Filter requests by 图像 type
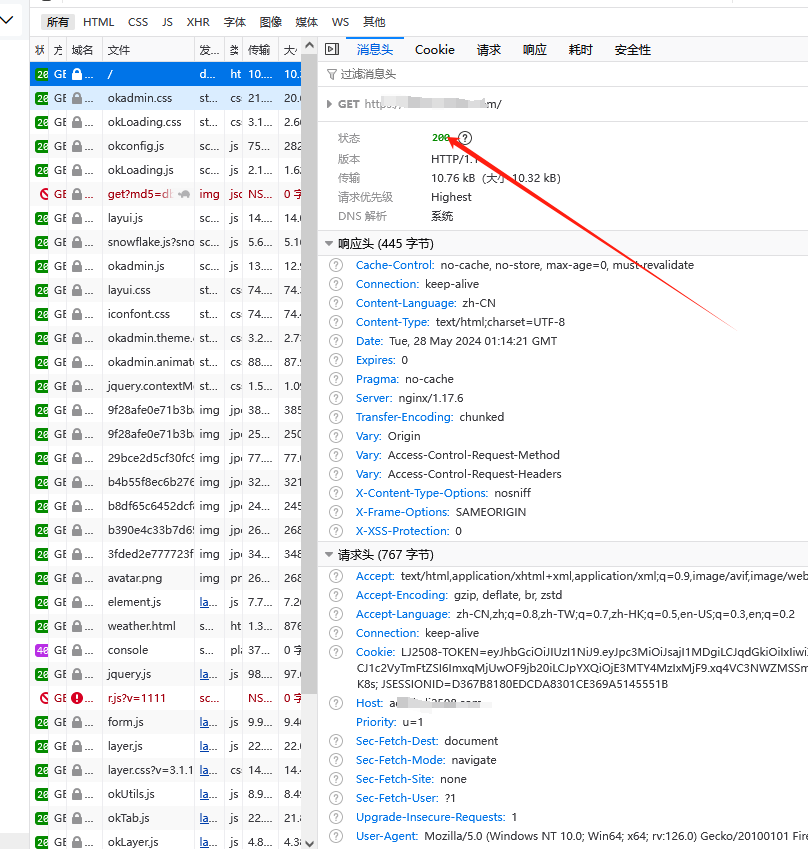 click(271, 22)
